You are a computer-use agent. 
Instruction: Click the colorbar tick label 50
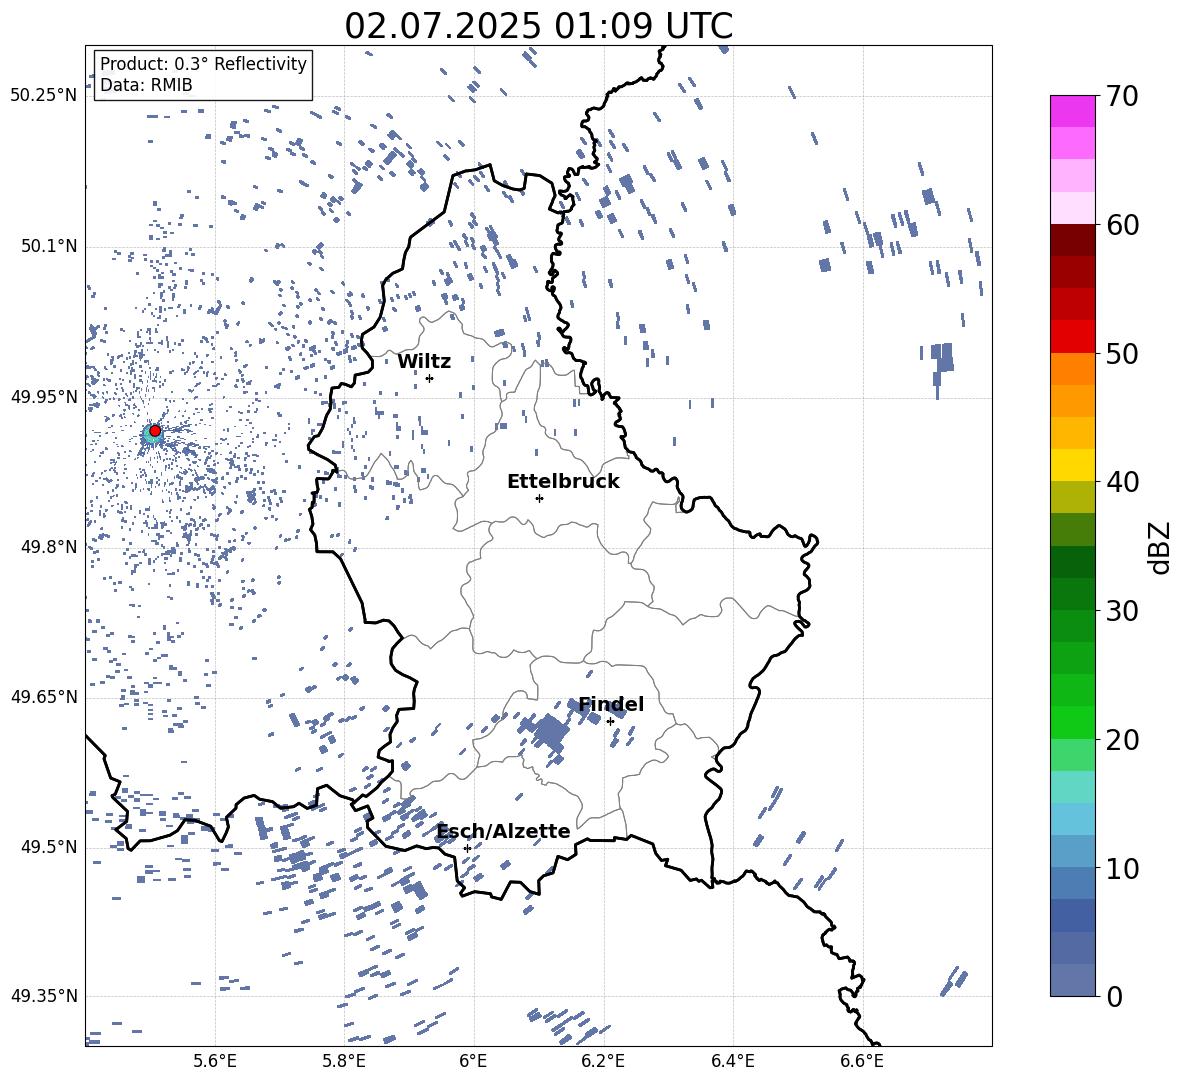1121,354
